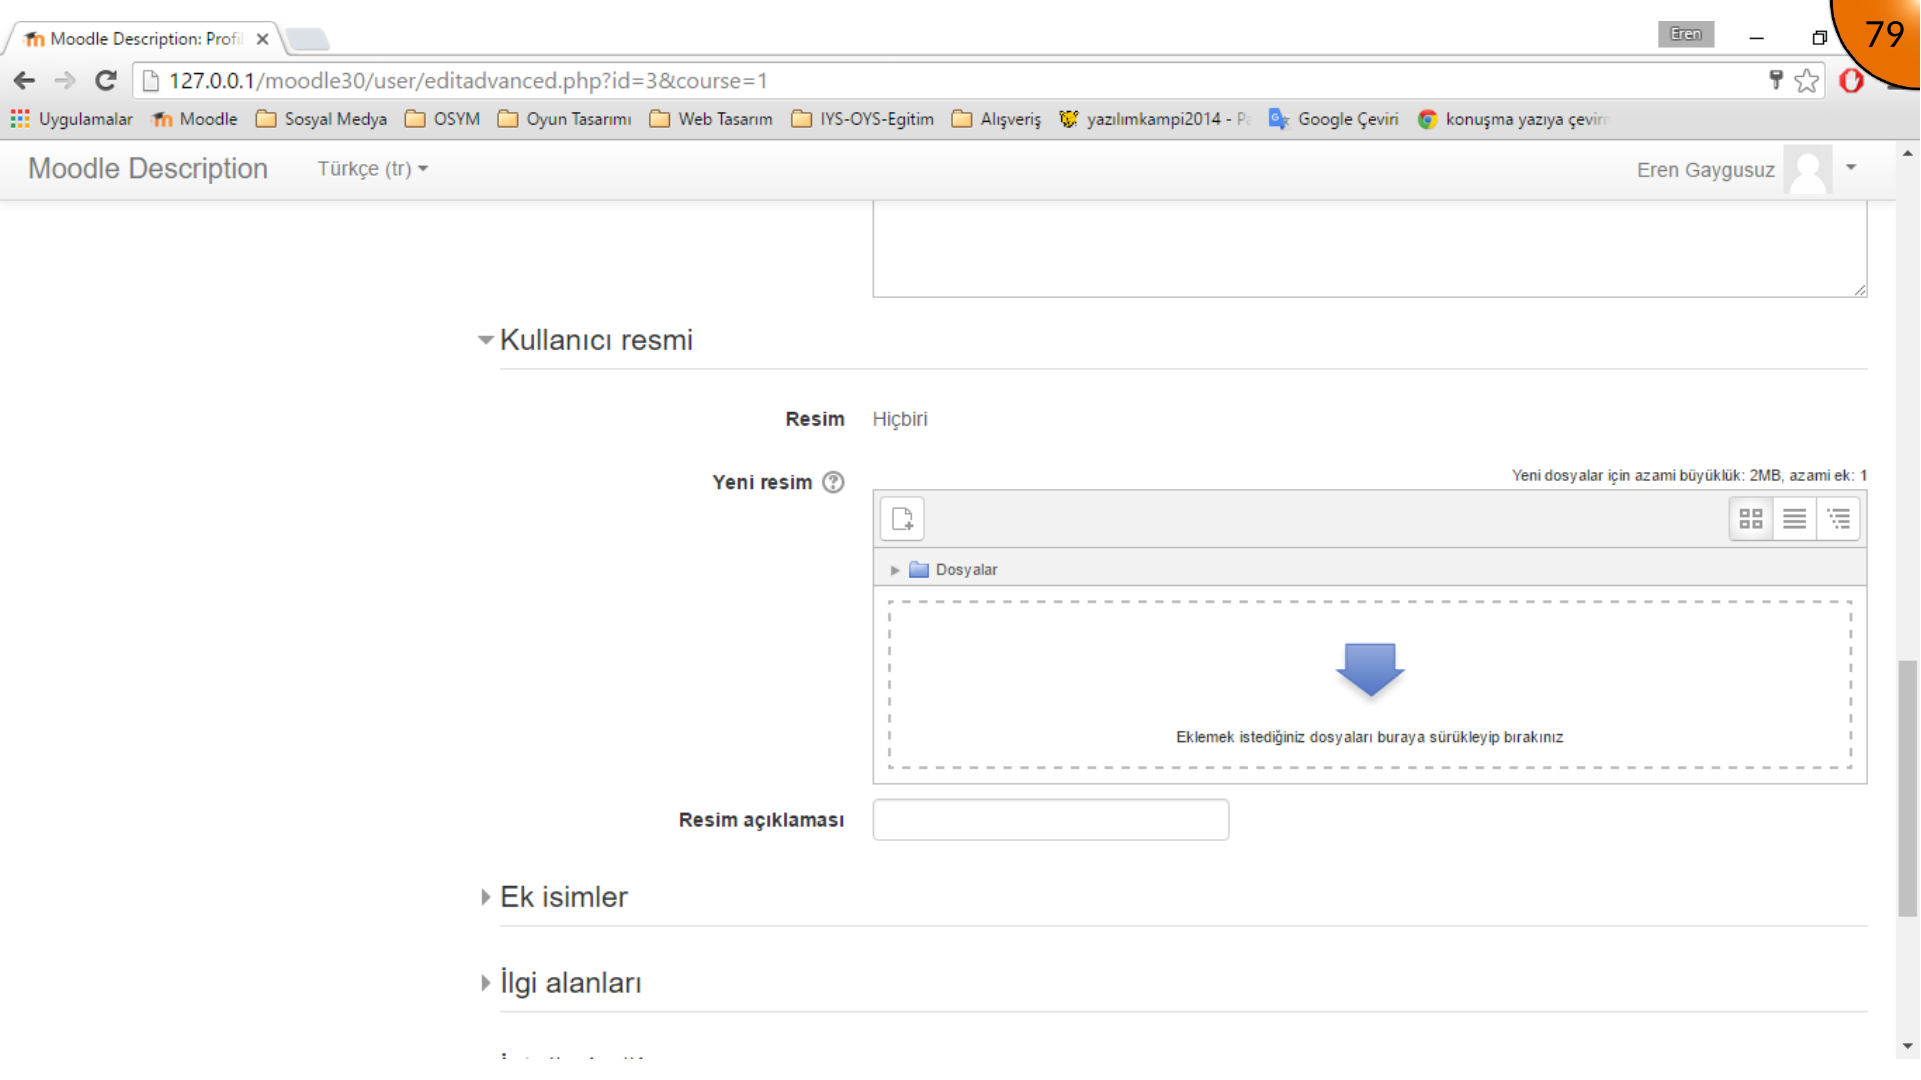Open the Uygulamalar apps shortcut
The width and height of the screenshot is (1921, 1080).
pos(71,119)
